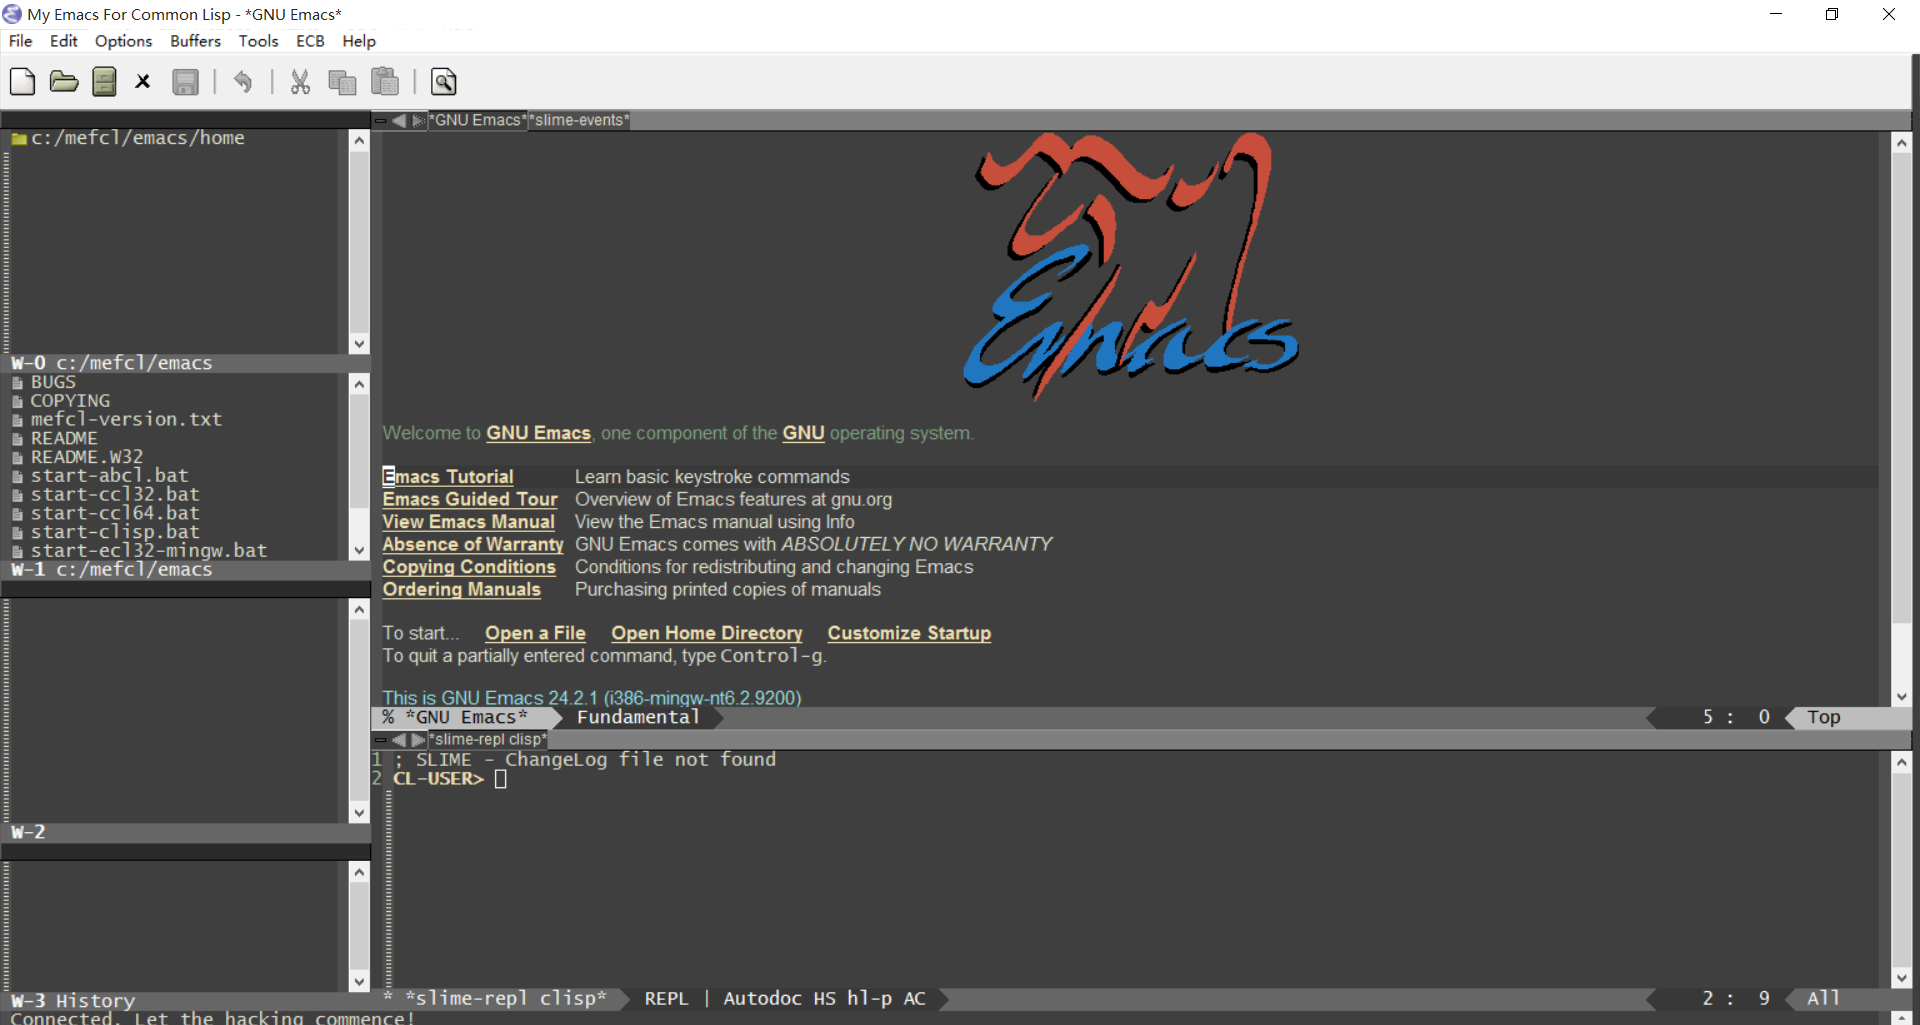The height and width of the screenshot is (1025, 1920).
Task: Open the ECB menu
Action: pyautogui.click(x=310, y=41)
